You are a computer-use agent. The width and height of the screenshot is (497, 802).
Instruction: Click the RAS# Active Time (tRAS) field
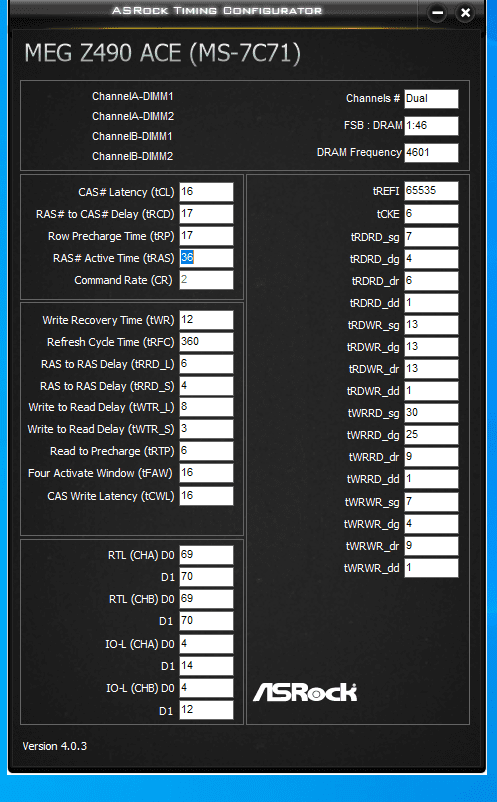tap(206, 258)
